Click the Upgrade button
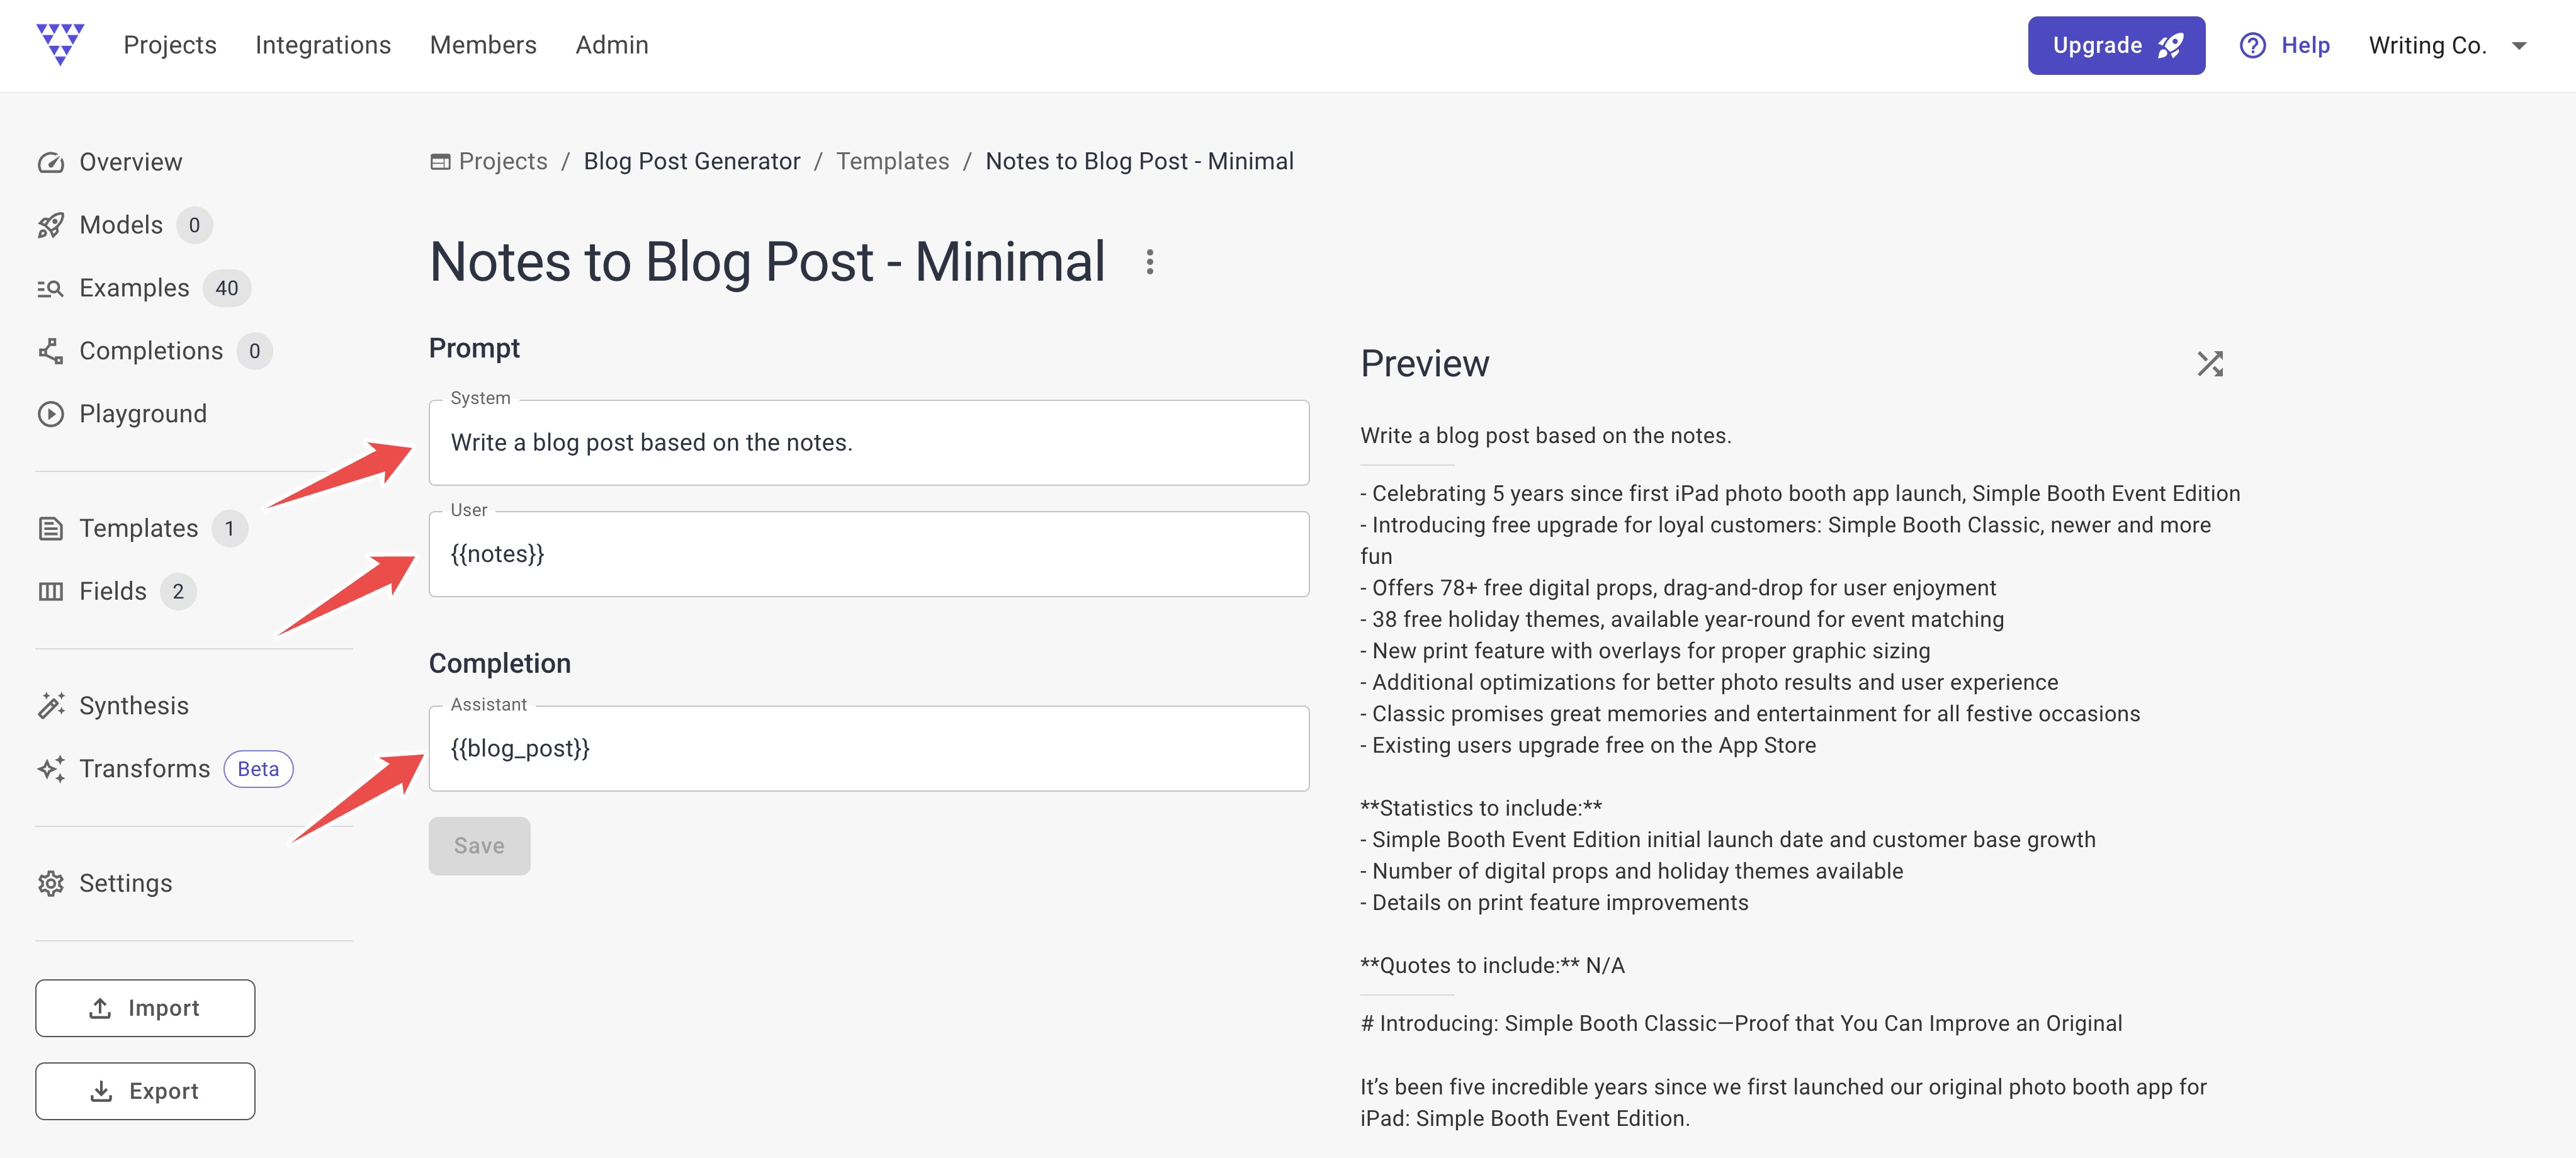 [x=2116, y=44]
